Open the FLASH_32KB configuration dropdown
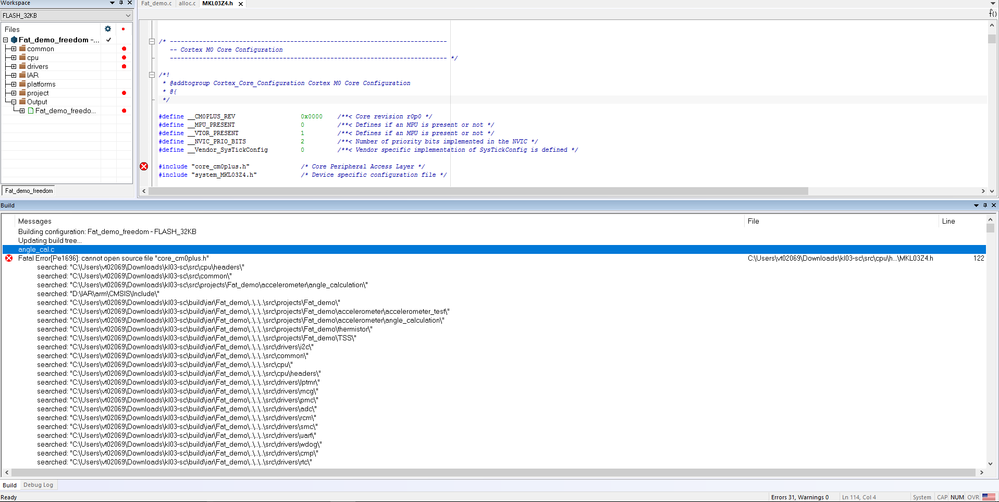999x502 pixels. point(66,15)
